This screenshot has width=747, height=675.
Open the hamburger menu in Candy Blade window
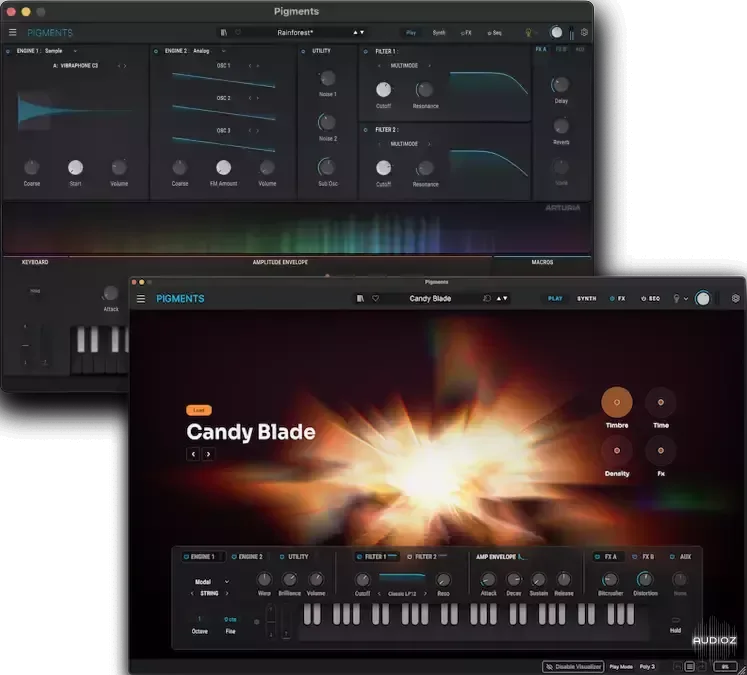click(141, 299)
